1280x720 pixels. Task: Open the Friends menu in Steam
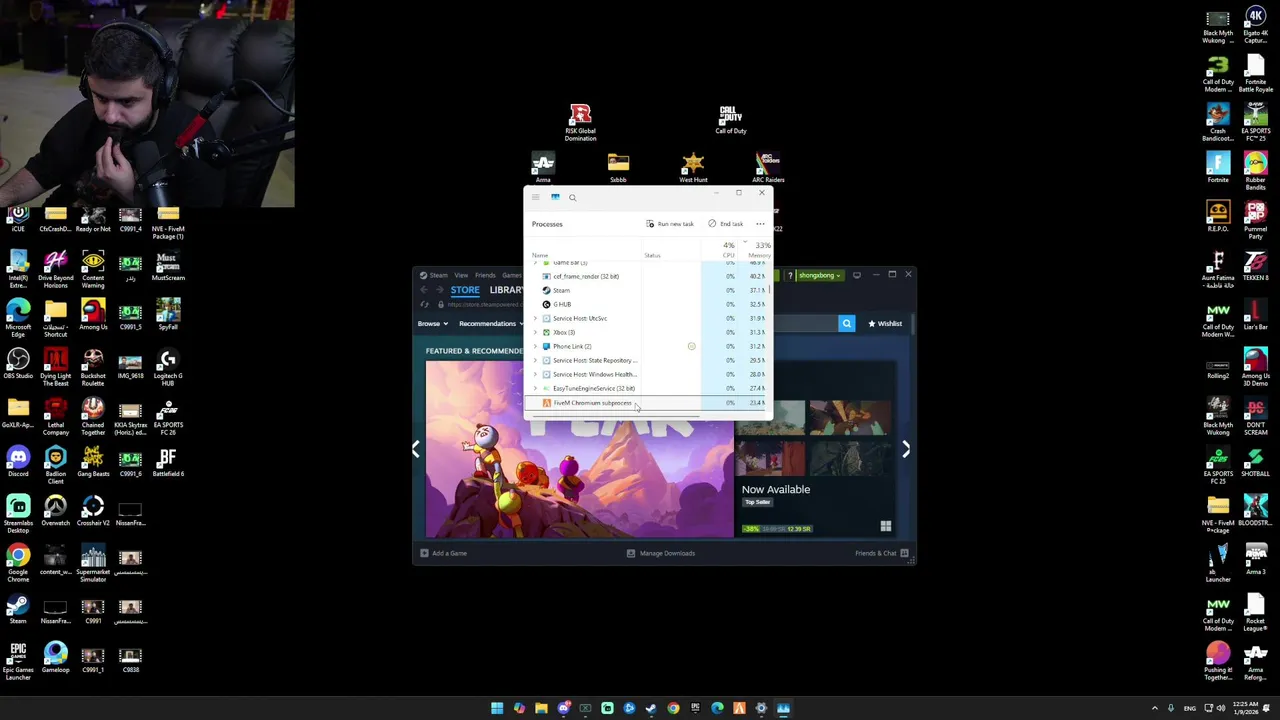485,275
